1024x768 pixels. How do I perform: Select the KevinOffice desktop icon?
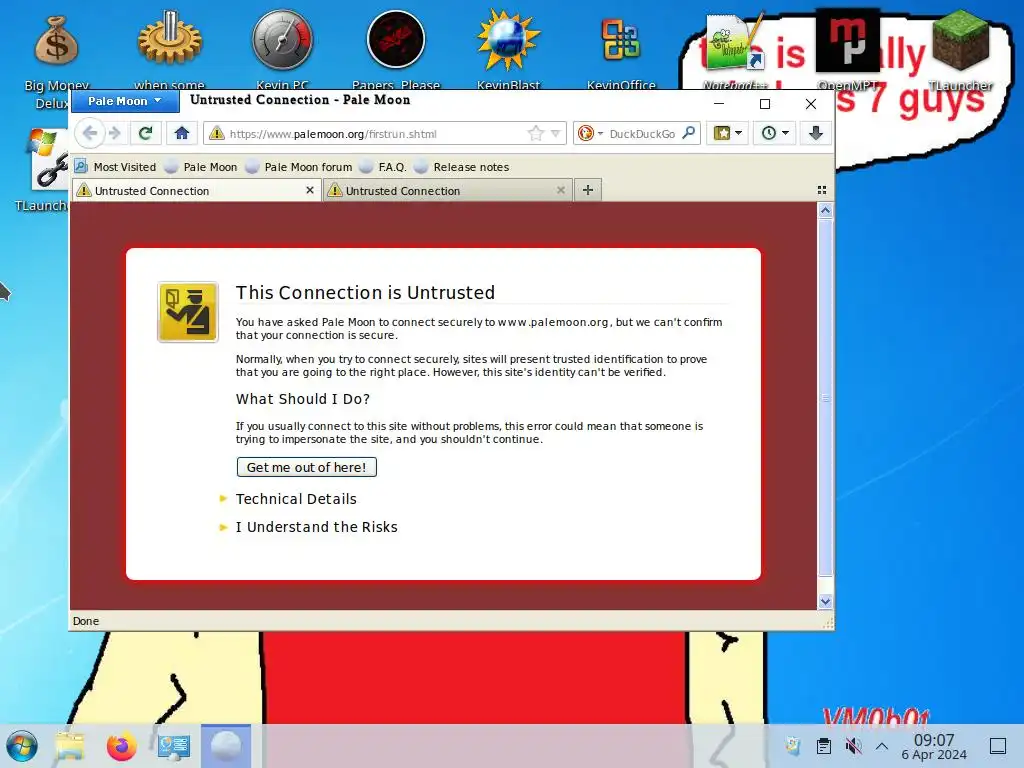click(x=621, y=51)
